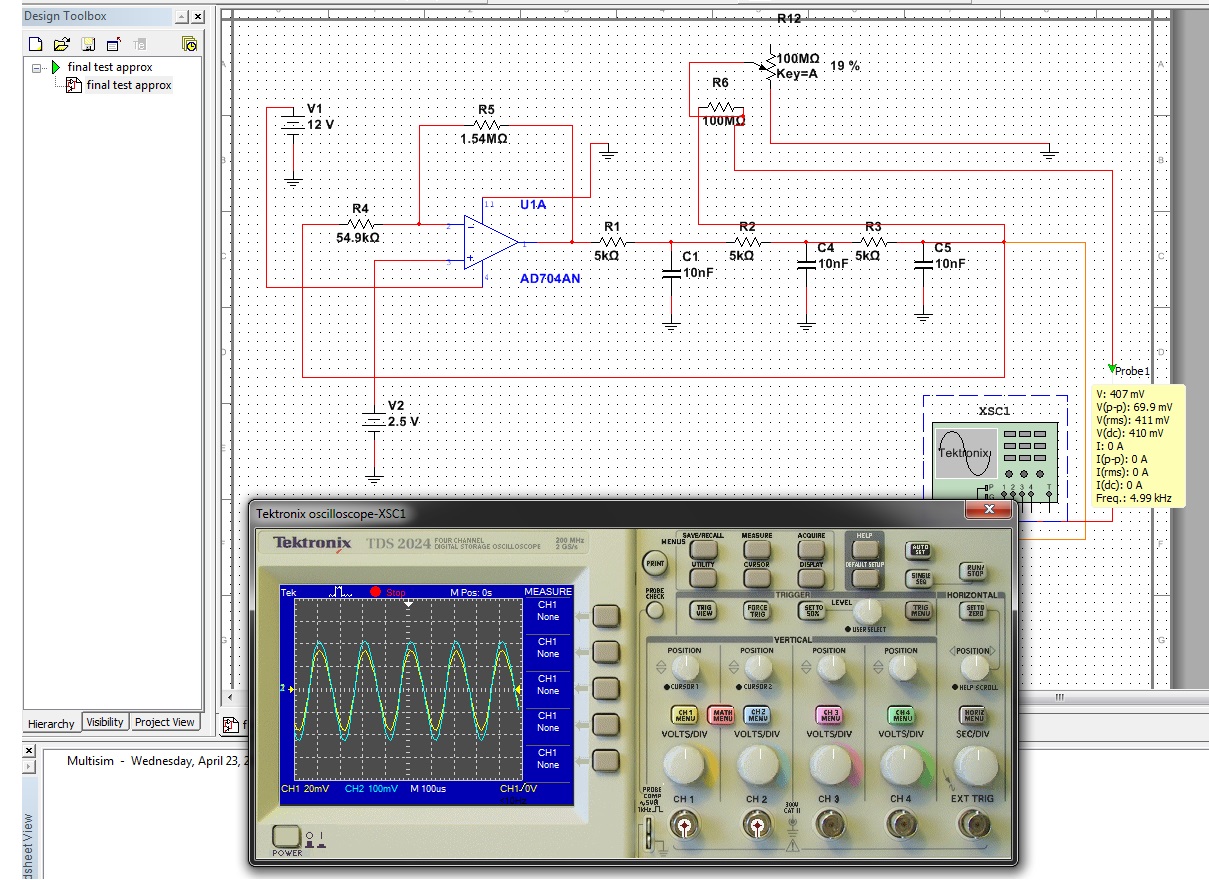
Task: Click the recent designs clock icon
Action: click(189, 44)
